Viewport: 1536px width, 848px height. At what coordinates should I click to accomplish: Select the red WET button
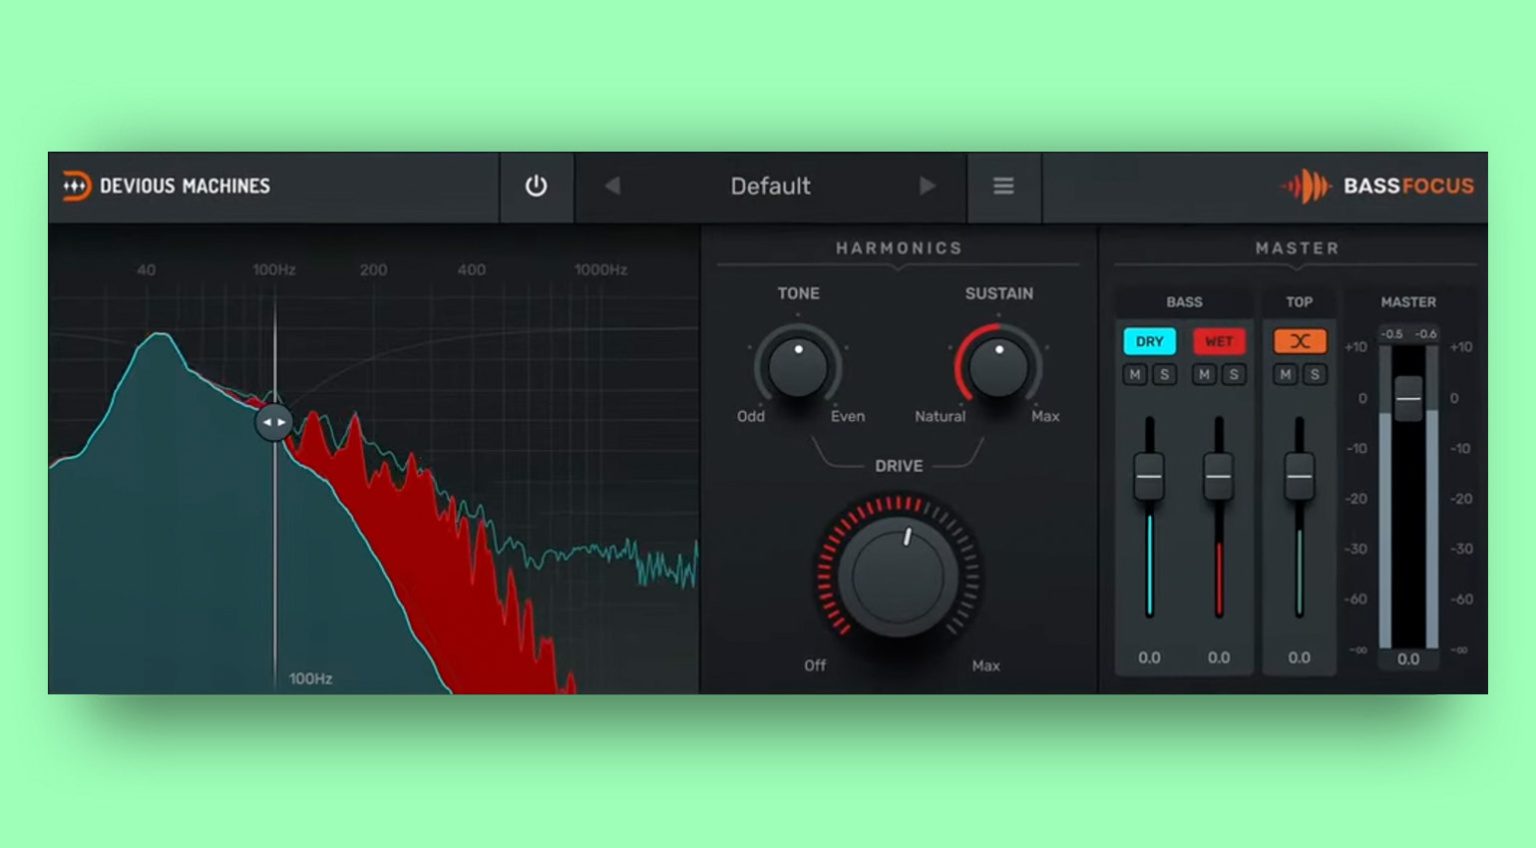tap(1219, 342)
